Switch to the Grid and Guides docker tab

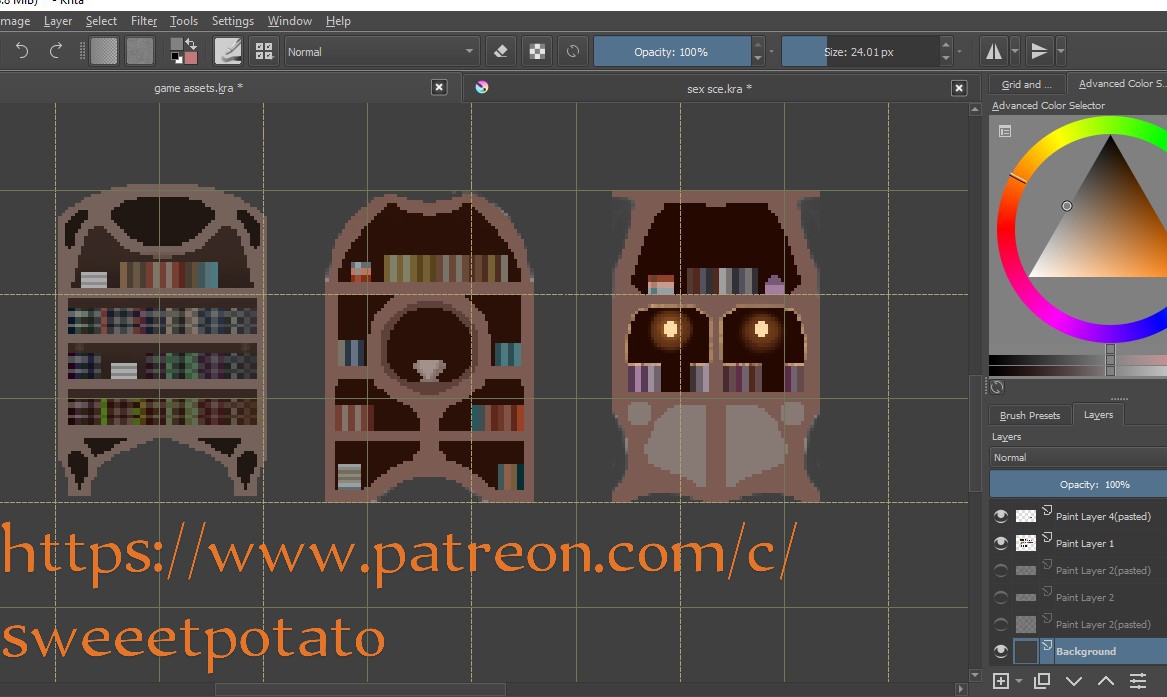pyautogui.click(x=1026, y=84)
